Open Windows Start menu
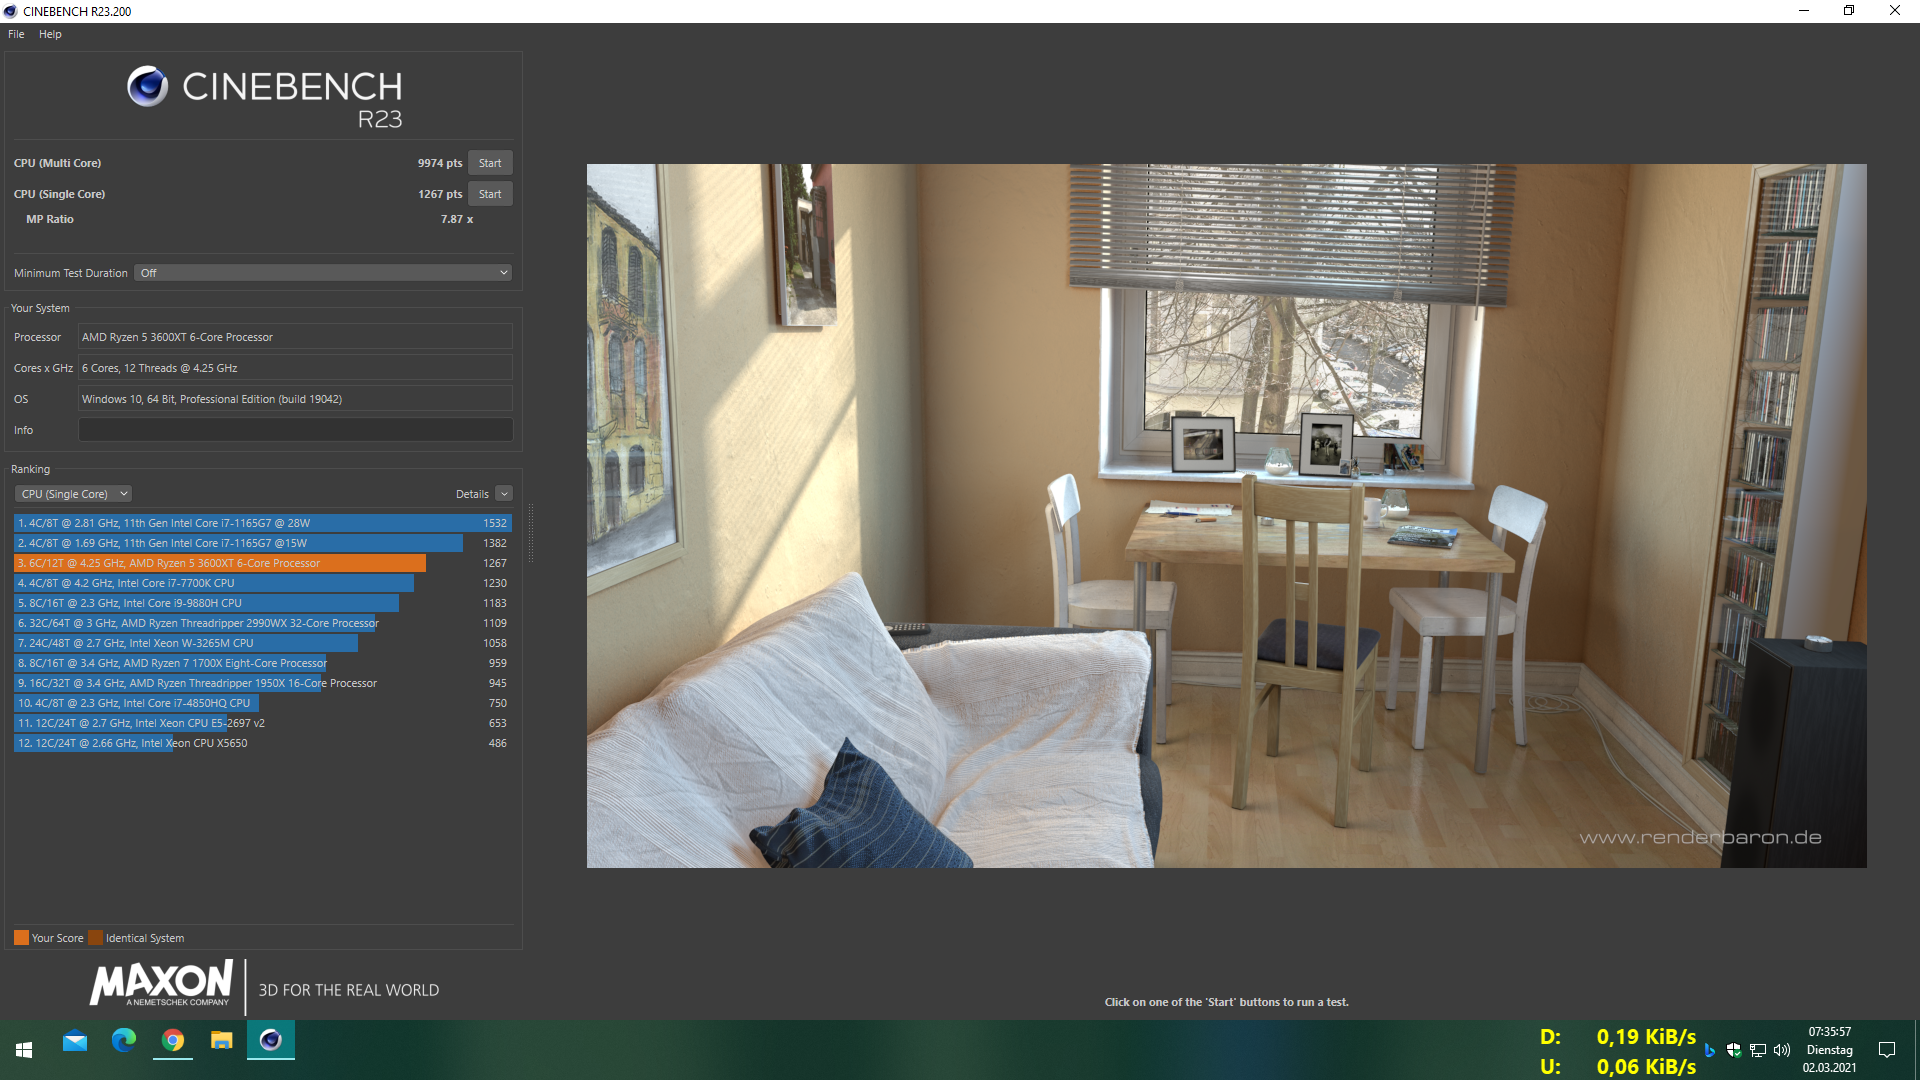Image resolution: width=1920 pixels, height=1080 pixels. pyautogui.click(x=24, y=1049)
